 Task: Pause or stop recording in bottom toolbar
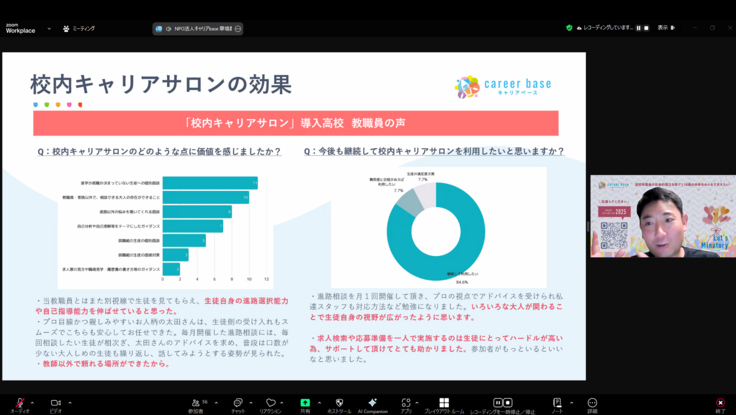tap(499, 403)
